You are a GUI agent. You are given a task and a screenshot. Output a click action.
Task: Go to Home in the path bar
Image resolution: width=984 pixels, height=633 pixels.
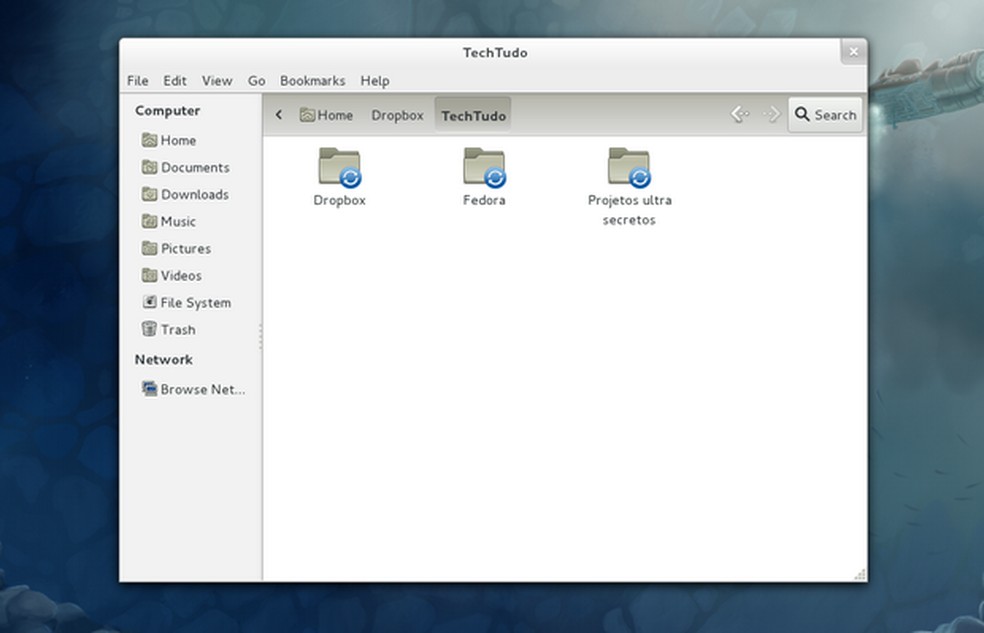click(x=326, y=115)
